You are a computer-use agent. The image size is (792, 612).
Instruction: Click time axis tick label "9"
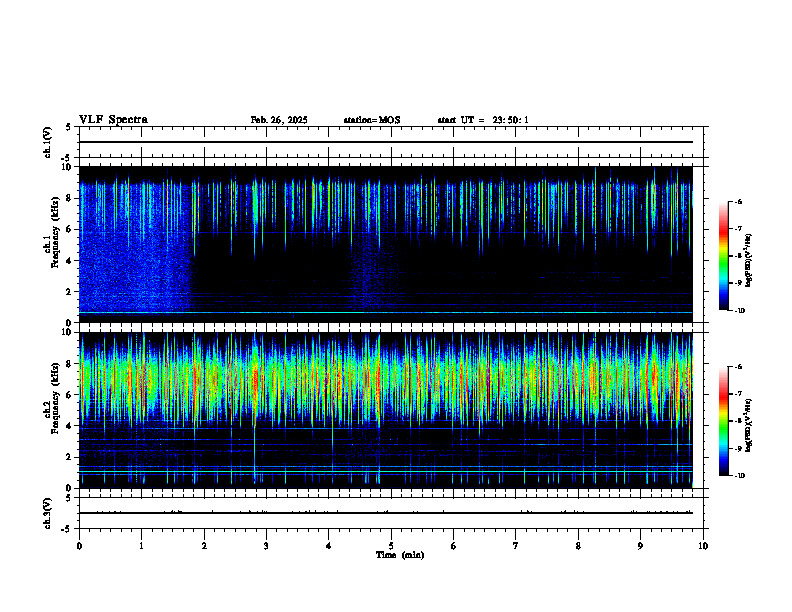coord(640,546)
